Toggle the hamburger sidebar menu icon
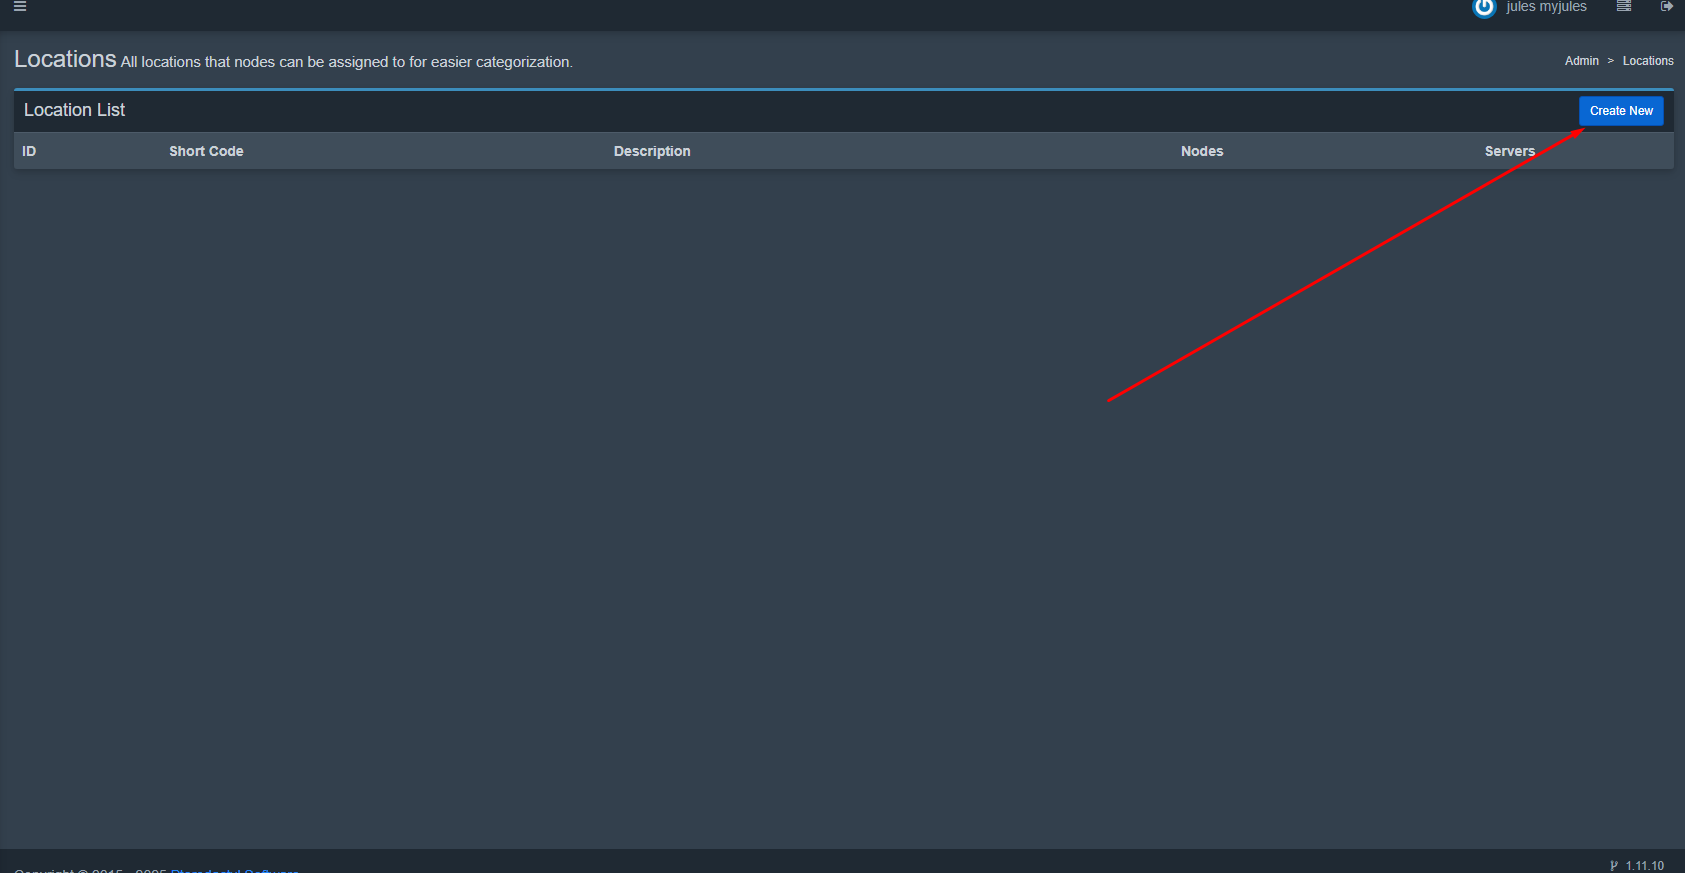1685x873 pixels. [20, 6]
